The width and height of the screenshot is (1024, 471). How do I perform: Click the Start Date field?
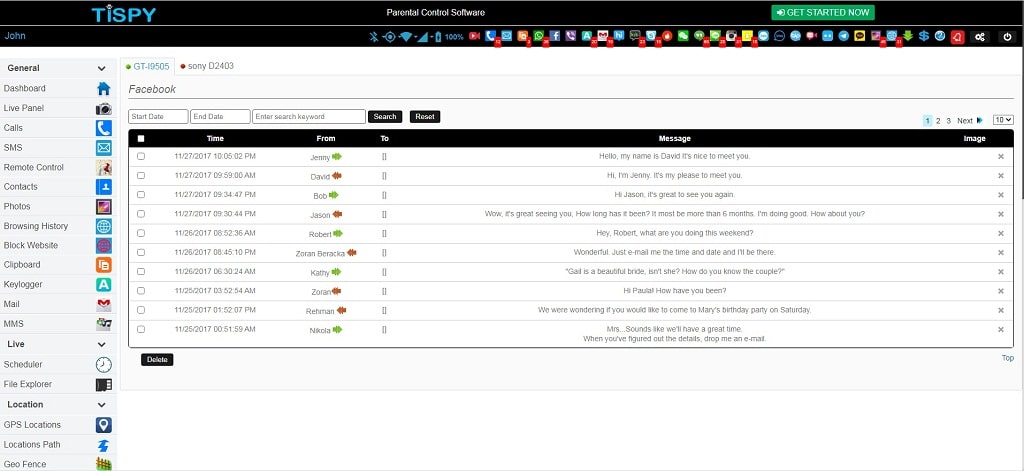[158, 116]
